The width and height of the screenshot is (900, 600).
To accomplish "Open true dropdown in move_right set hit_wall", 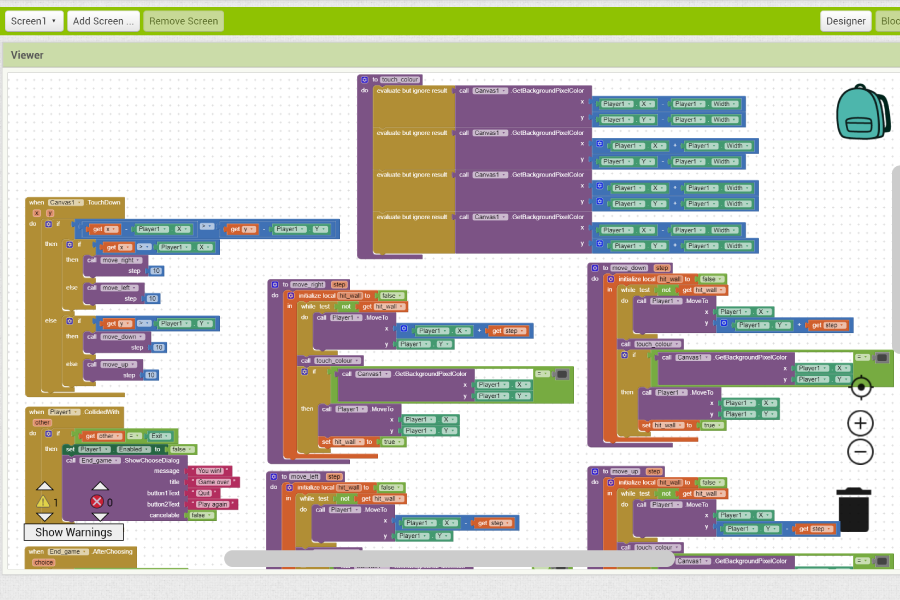I will click(x=392, y=442).
